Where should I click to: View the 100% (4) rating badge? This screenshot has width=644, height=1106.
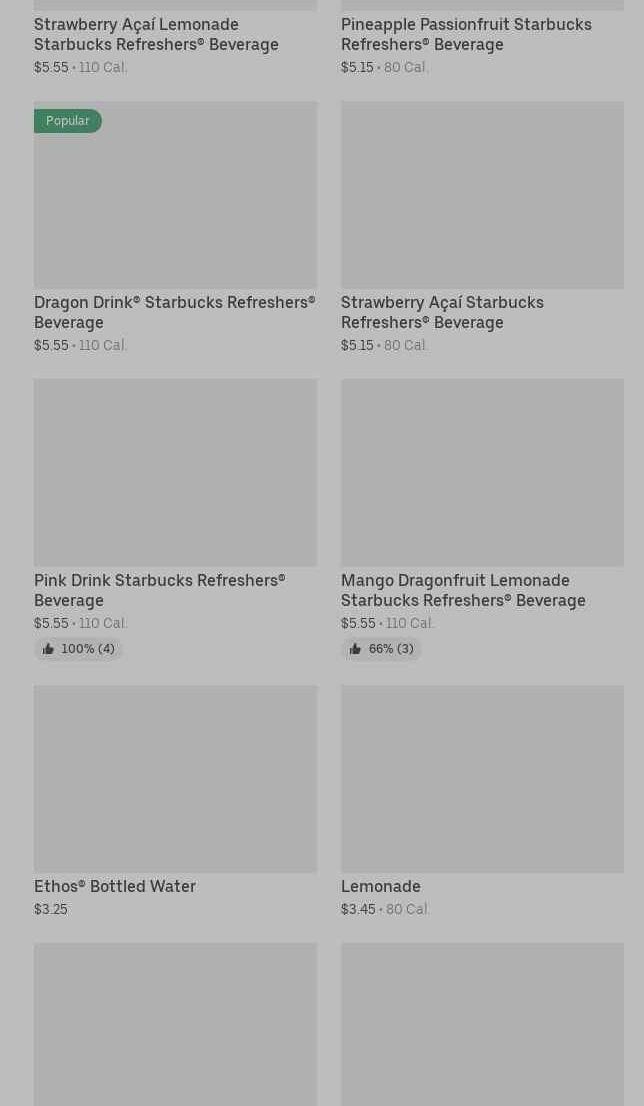tap(78, 649)
